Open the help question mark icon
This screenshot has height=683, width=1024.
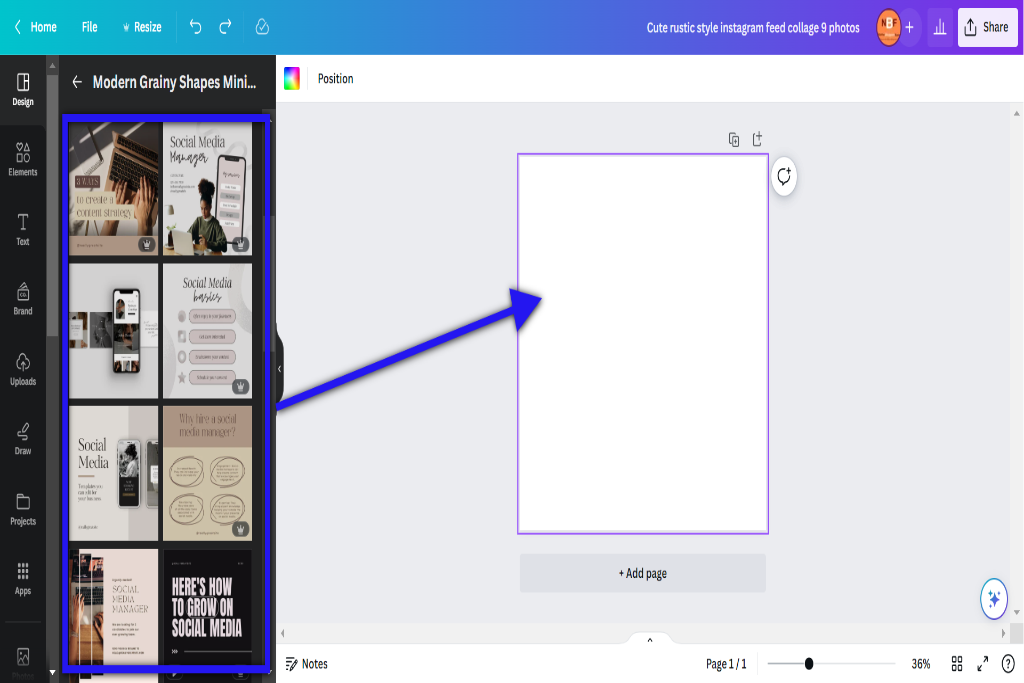[x=1008, y=664]
